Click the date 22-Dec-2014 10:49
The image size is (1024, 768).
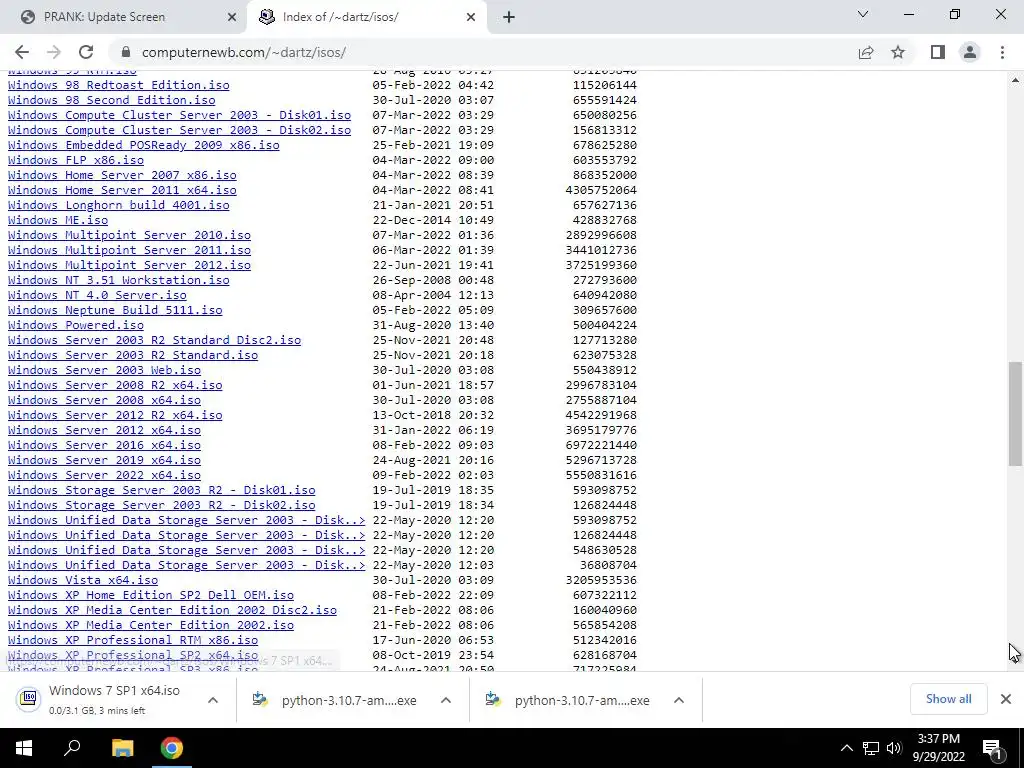tap(433, 220)
